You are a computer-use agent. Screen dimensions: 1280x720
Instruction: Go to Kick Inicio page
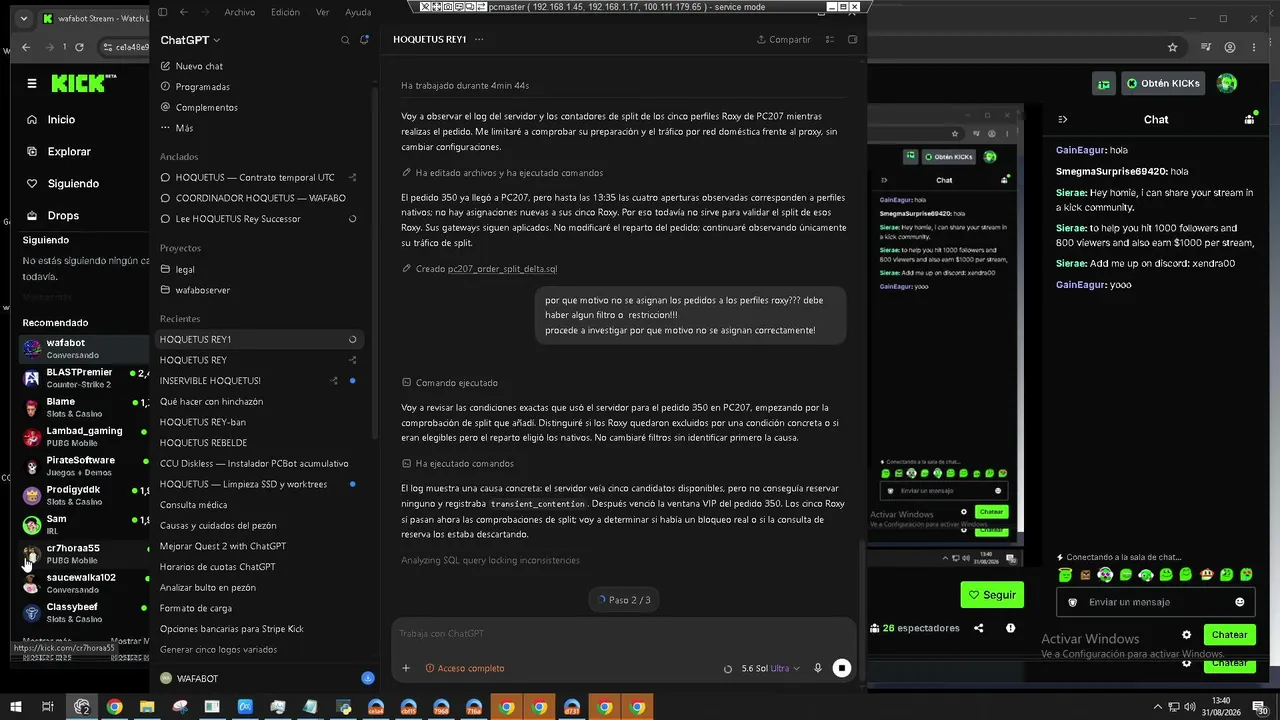pos(61,120)
